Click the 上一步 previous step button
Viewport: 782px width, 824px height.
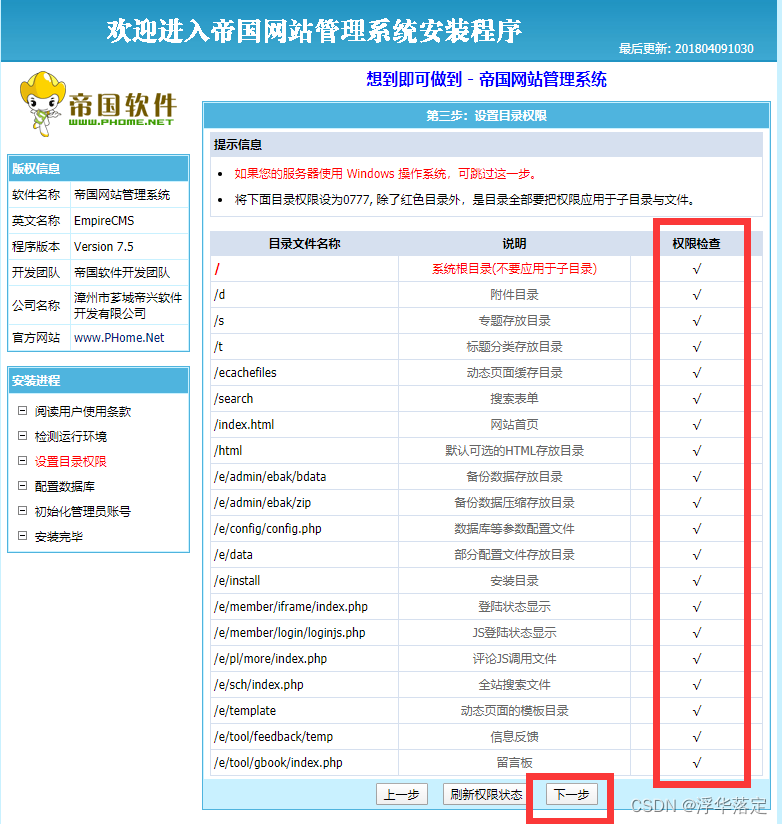coord(402,794)
